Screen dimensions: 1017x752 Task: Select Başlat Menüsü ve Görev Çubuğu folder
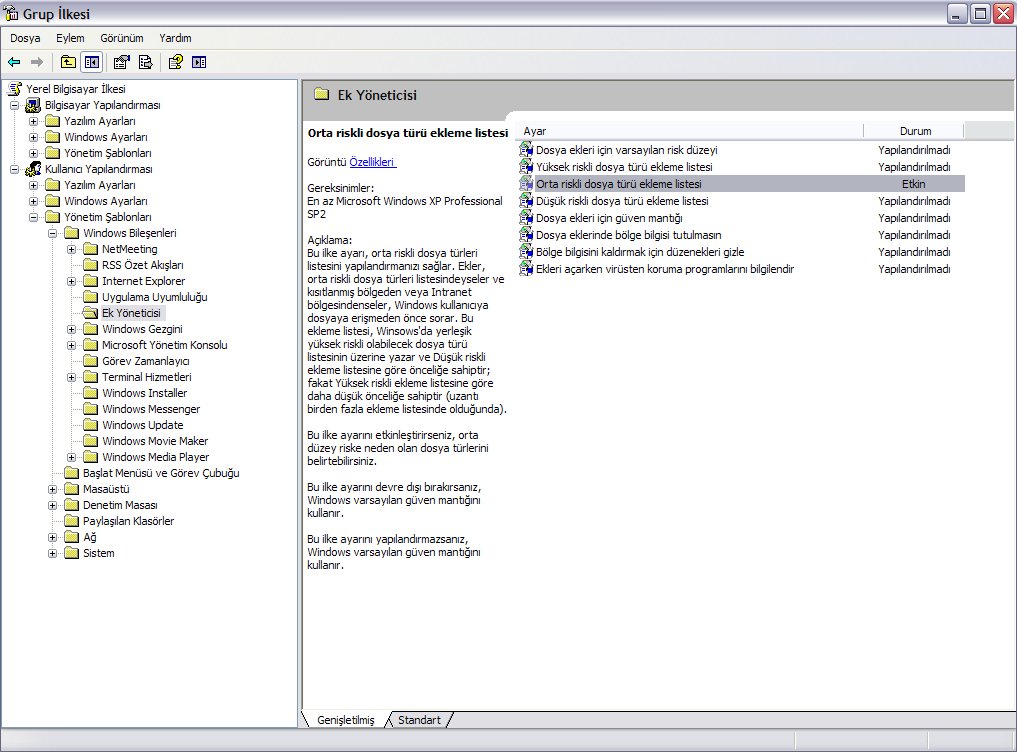pyautogui.click(x=161, y=473)
